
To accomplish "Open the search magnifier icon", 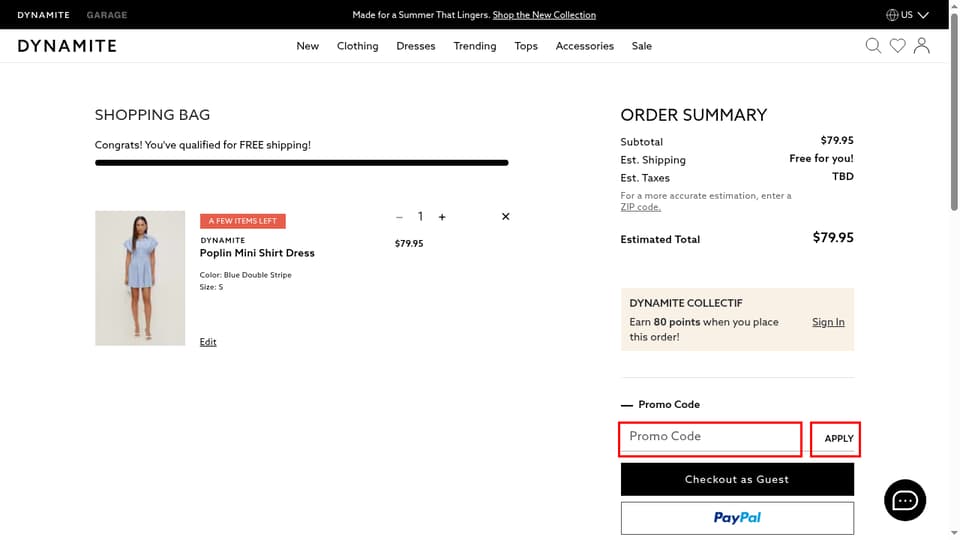I will pyautogui.click(x=873, y=46).
